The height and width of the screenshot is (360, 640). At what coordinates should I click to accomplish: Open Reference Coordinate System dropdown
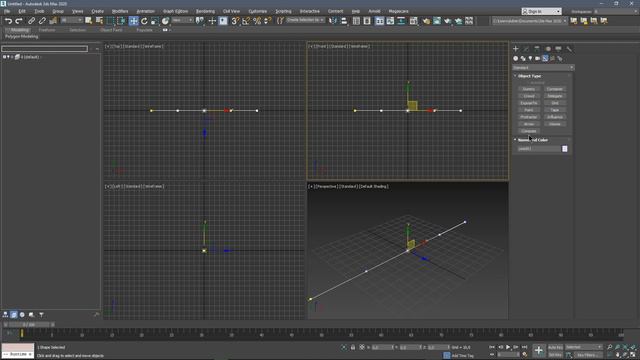point(182,20)
